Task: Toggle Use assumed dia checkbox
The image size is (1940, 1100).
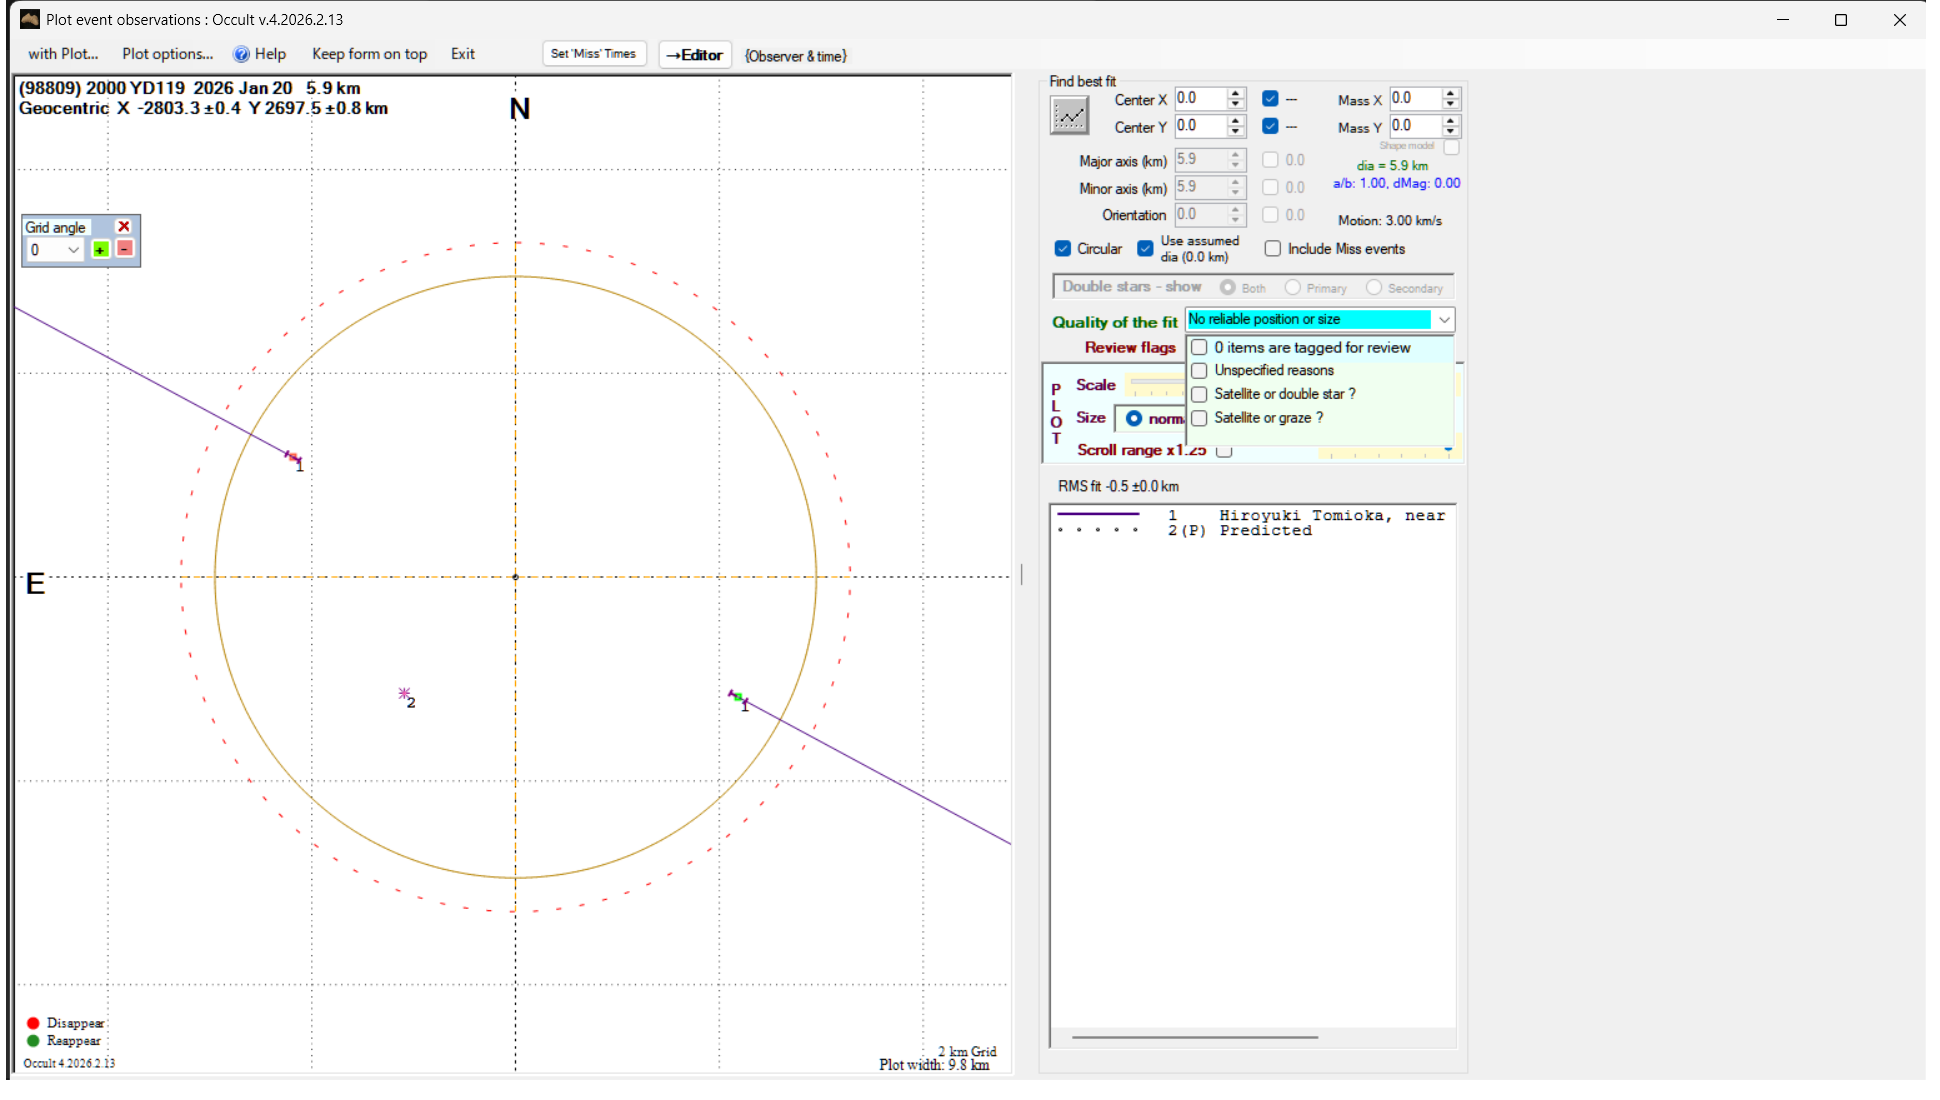Action: (x=1146, y=249)
